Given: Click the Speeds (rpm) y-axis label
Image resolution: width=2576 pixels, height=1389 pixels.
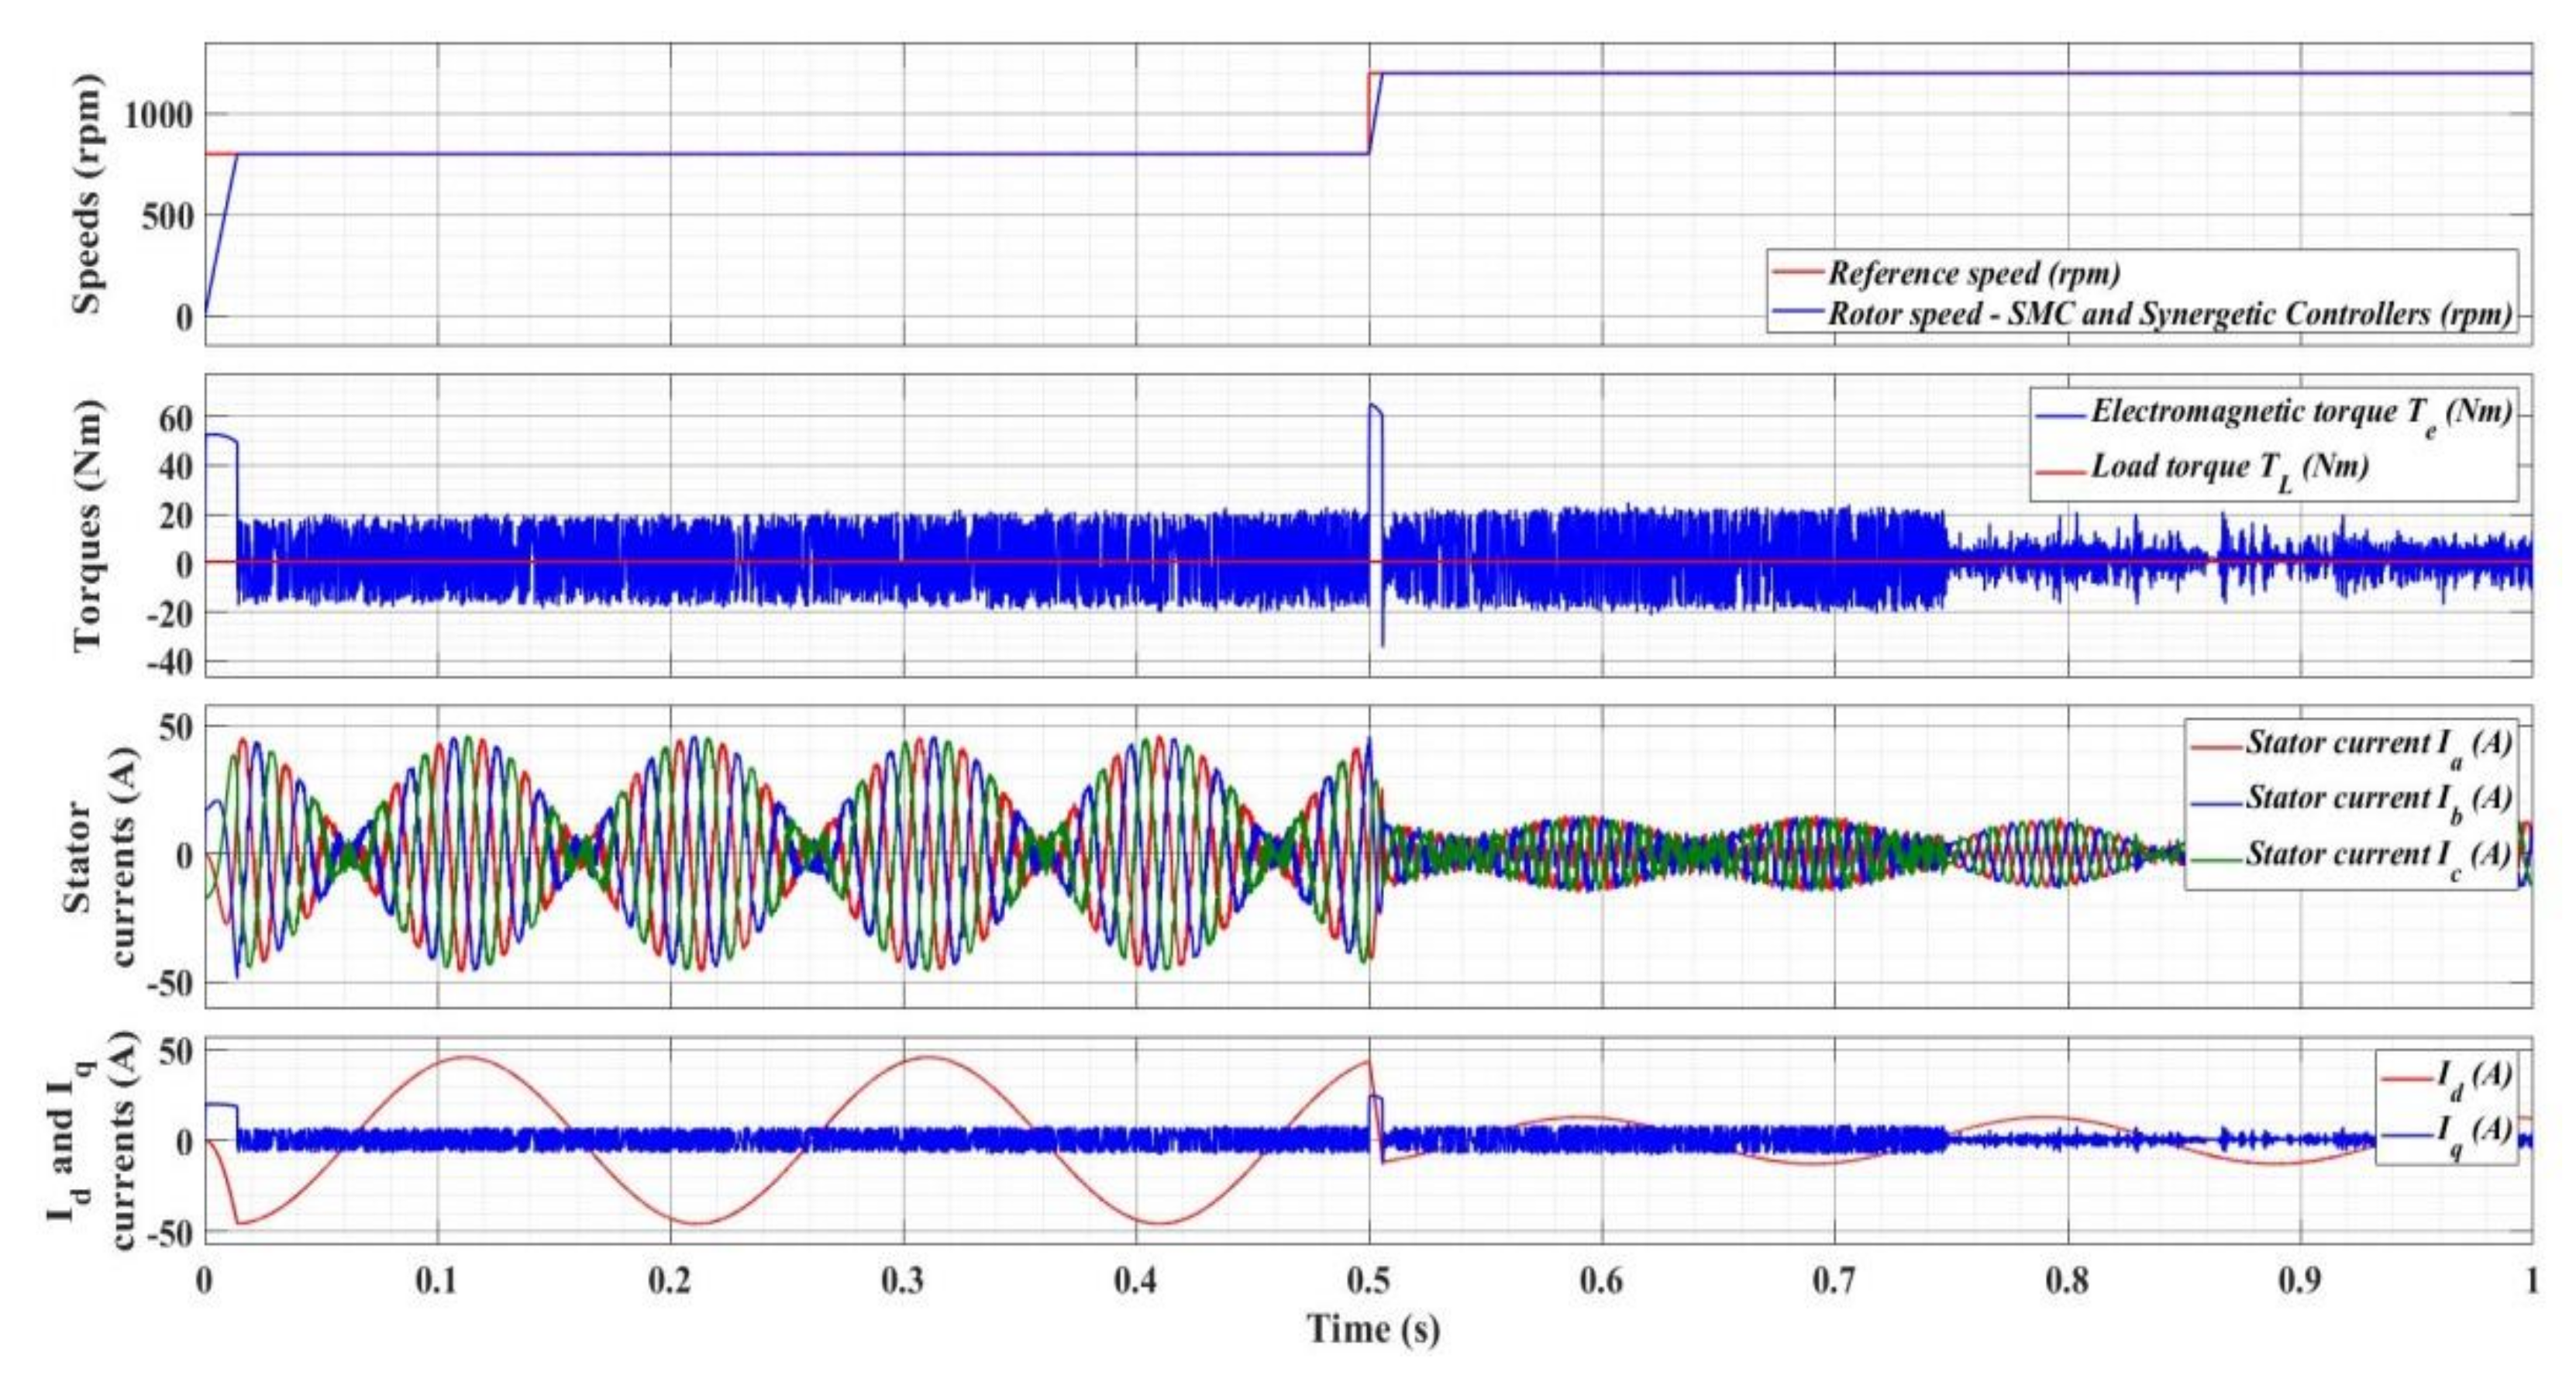Looking at the screenshot, I should (88, 194).
